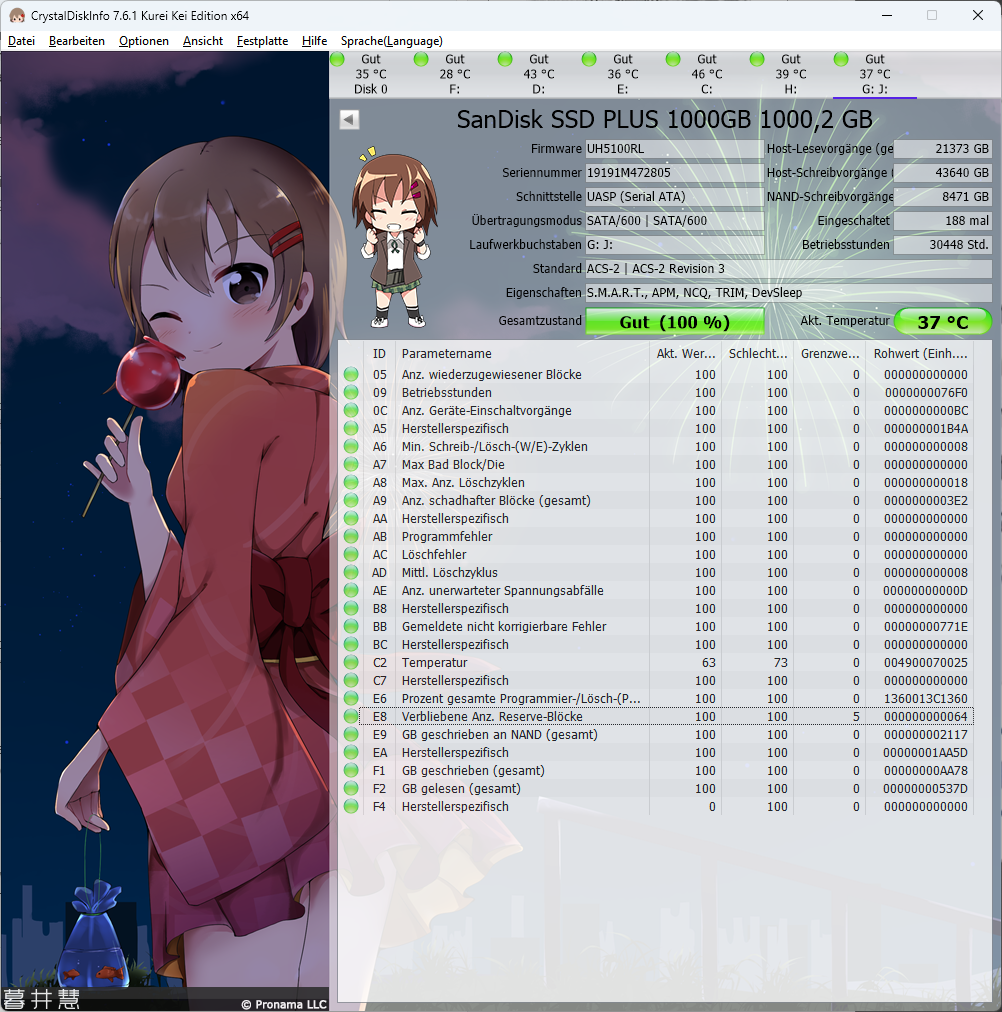Click green dot for Programmfehler row

[351, 536]
